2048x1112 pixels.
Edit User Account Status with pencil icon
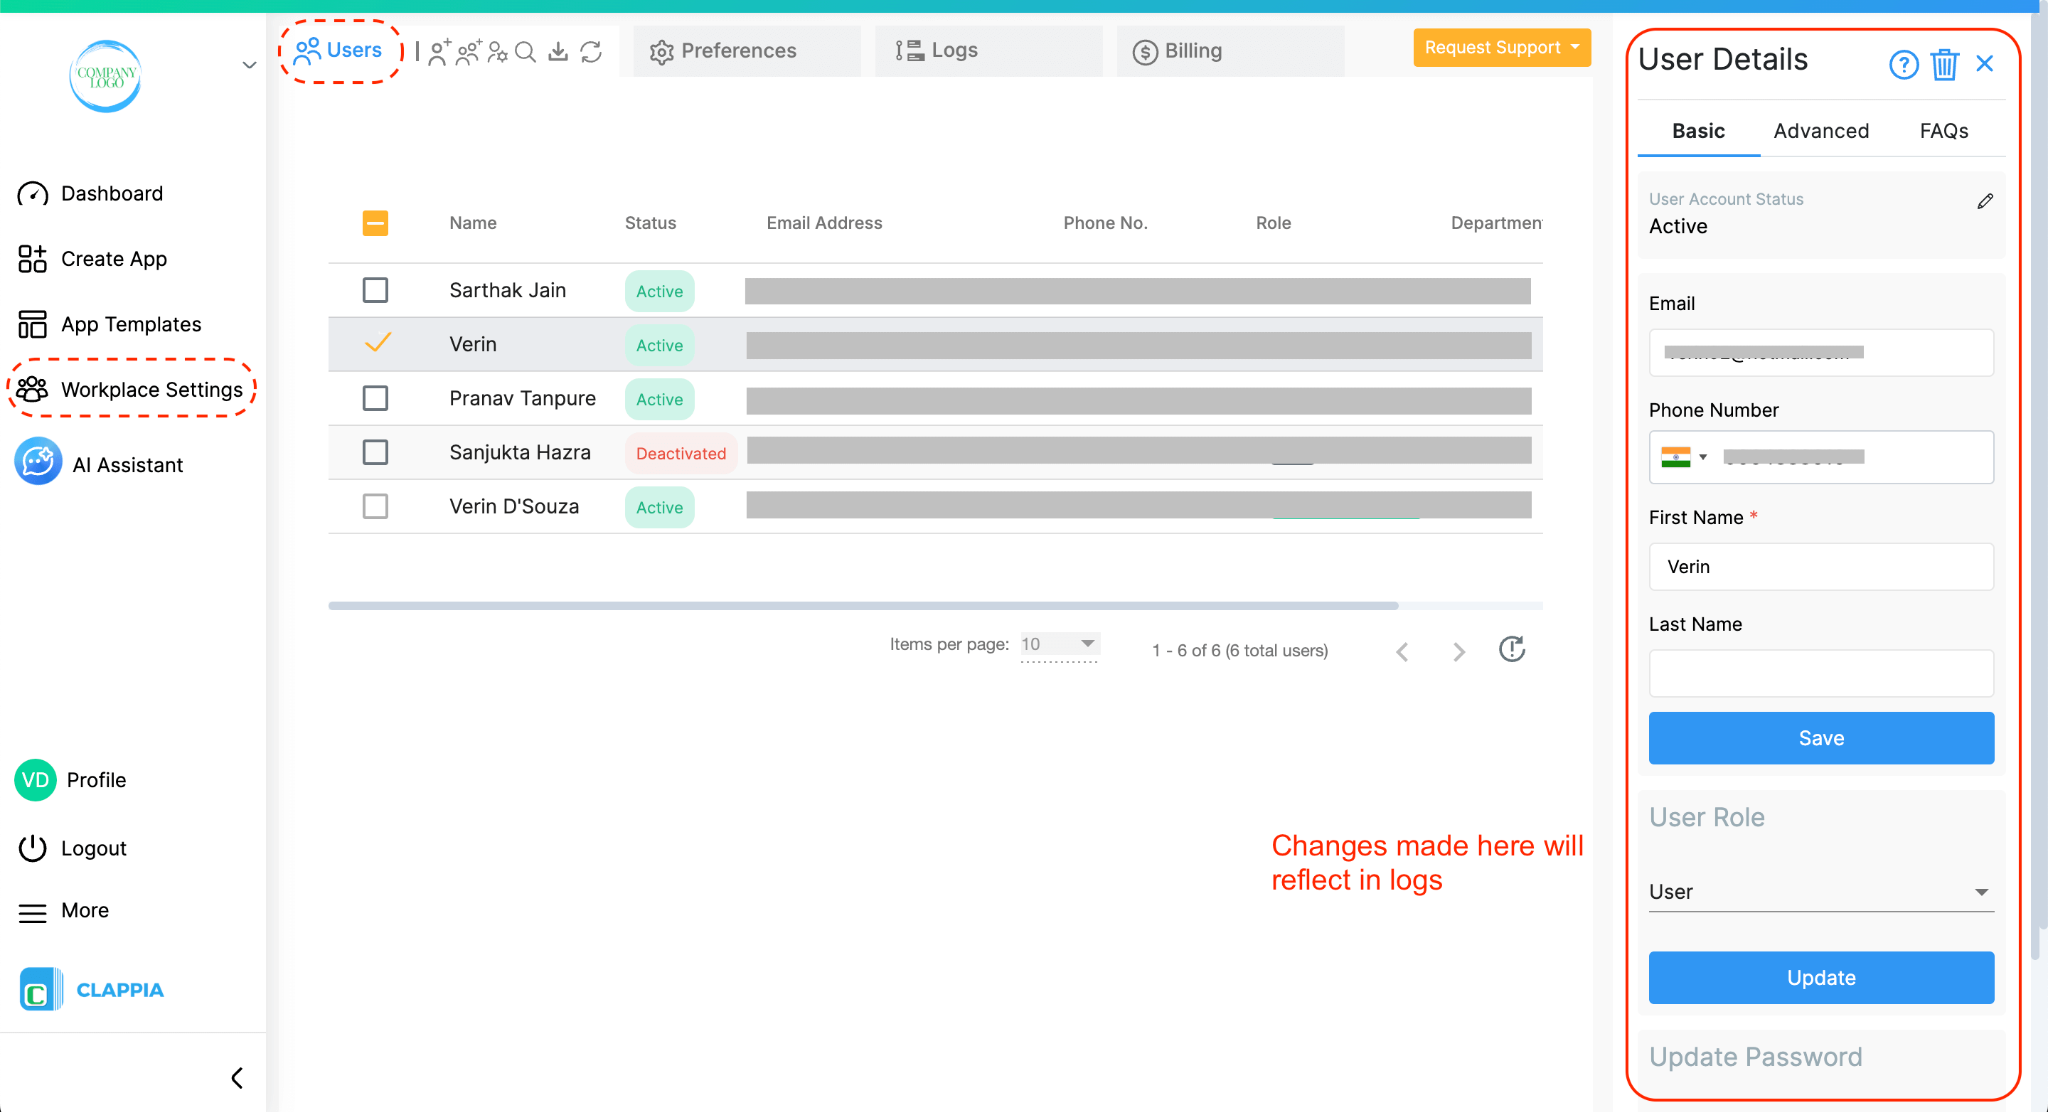tap(1985, 201)
